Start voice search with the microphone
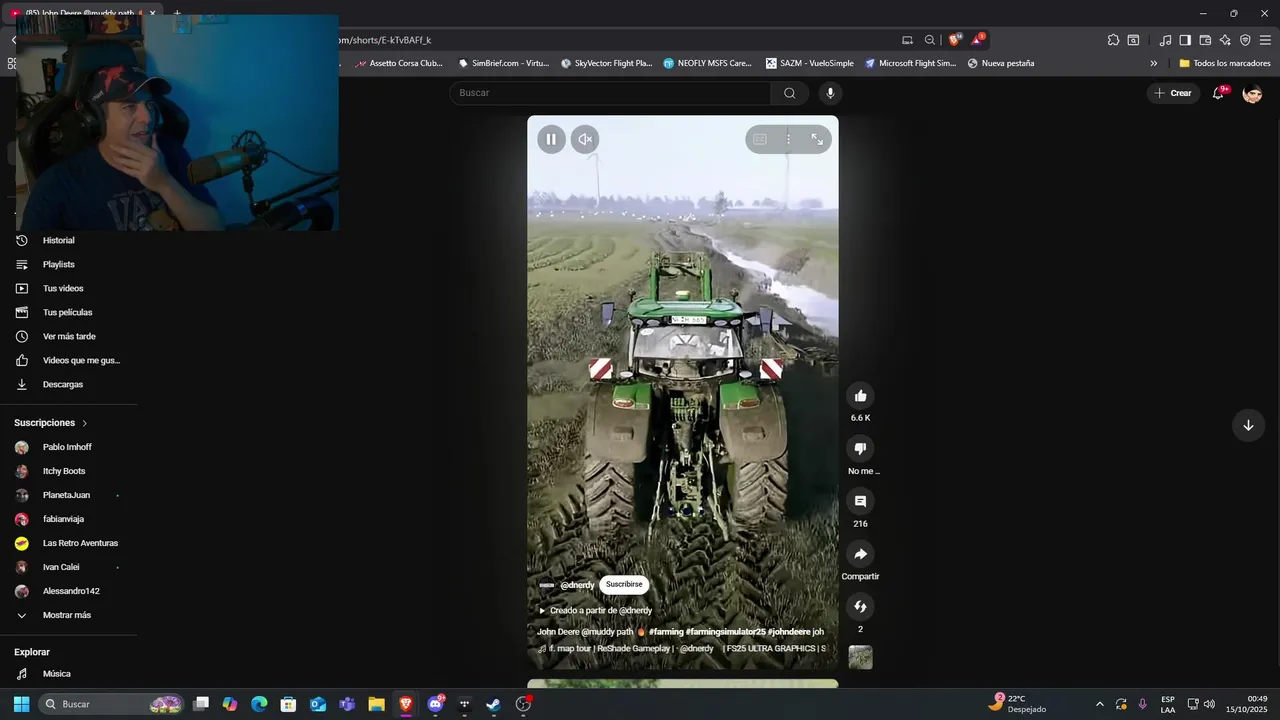This screenshot has width=1280, height=720. coord(829,93)
